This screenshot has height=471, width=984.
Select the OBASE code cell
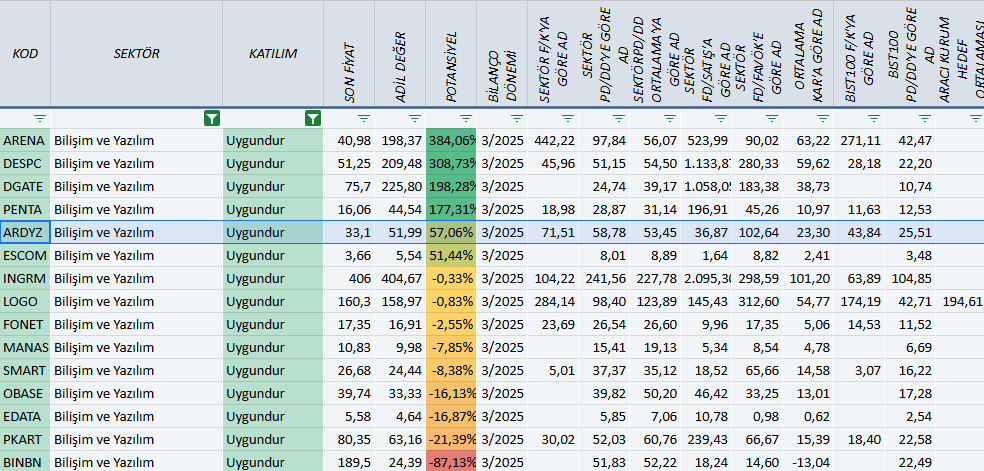tap(25, 393)
